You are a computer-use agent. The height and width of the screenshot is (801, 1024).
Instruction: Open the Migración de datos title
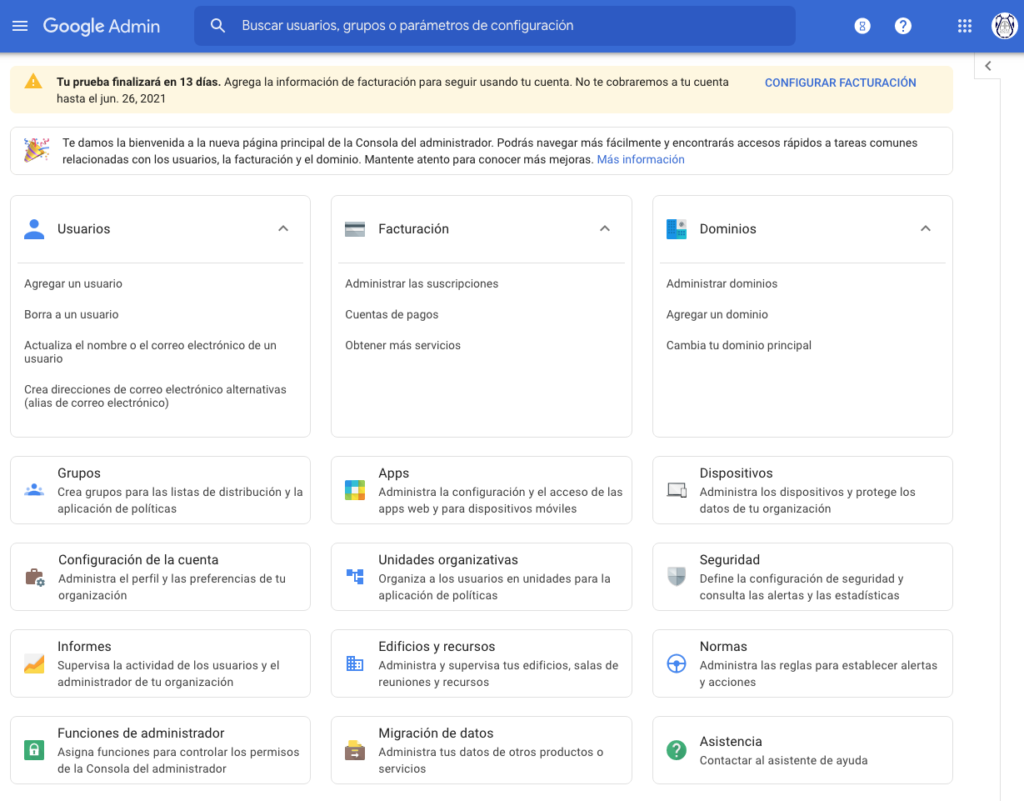point(436,733)
